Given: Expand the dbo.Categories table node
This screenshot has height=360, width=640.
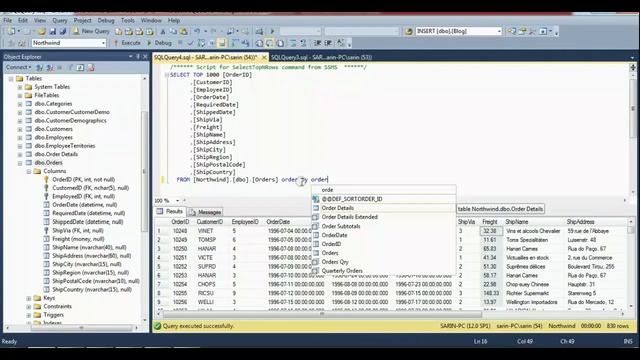Looking at the screenshot, I should (x=20, y=104).
